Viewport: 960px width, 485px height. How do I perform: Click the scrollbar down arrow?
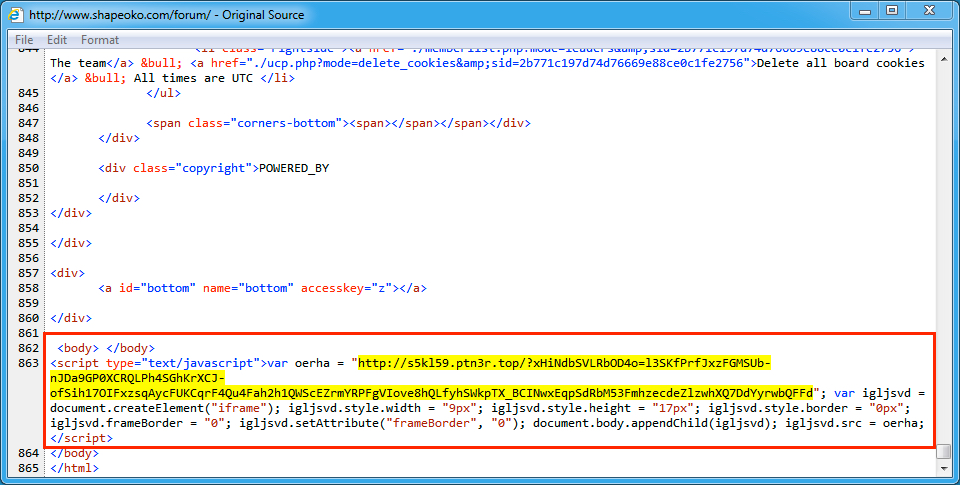(943, 468)
